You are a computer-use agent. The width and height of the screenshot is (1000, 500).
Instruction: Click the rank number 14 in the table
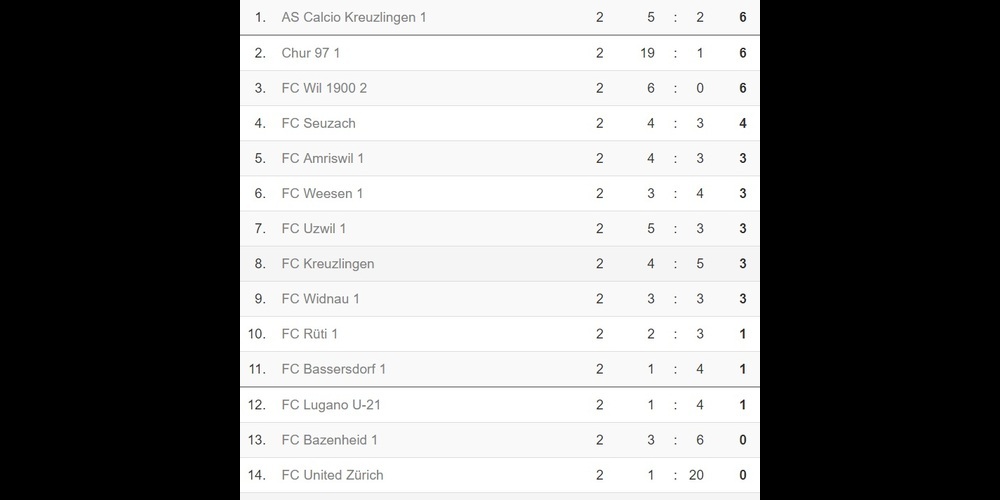[x=256, y=474]
